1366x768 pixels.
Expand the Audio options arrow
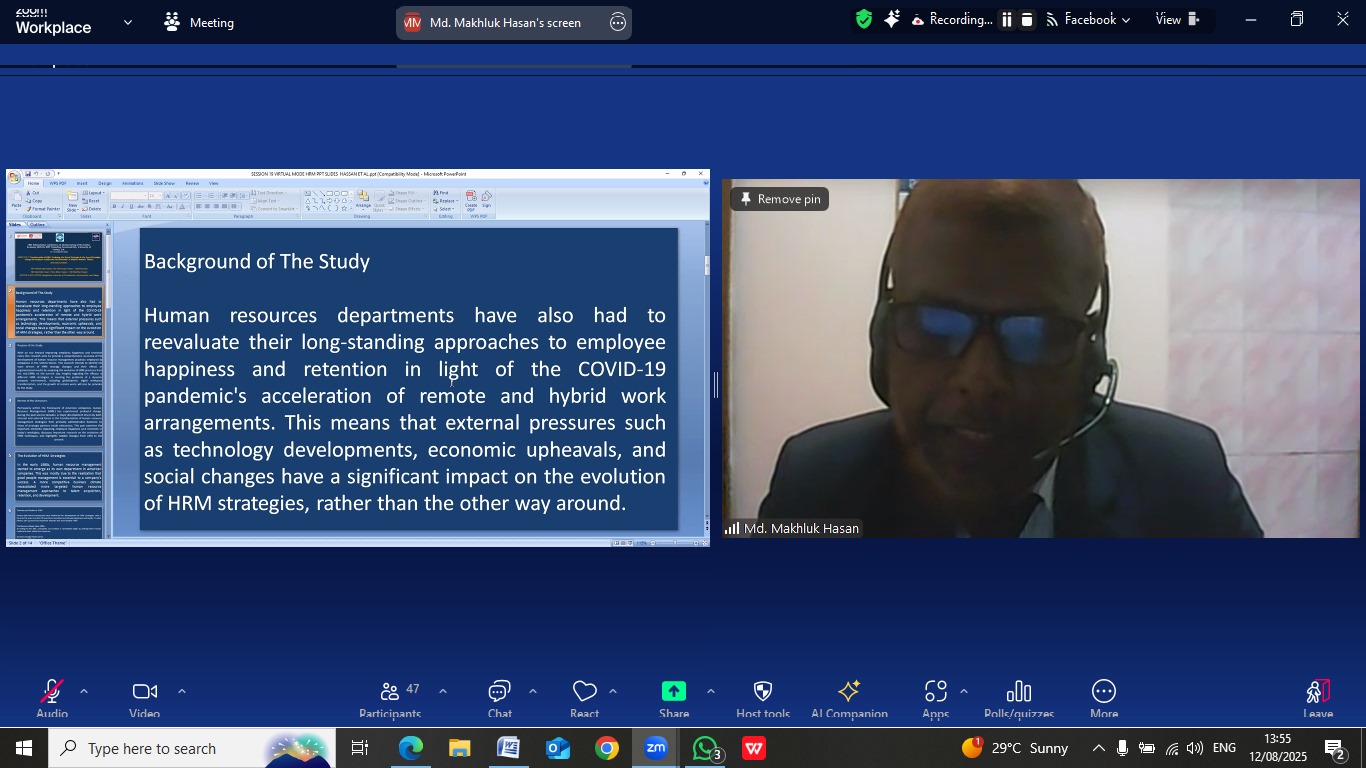pos(84,691)
